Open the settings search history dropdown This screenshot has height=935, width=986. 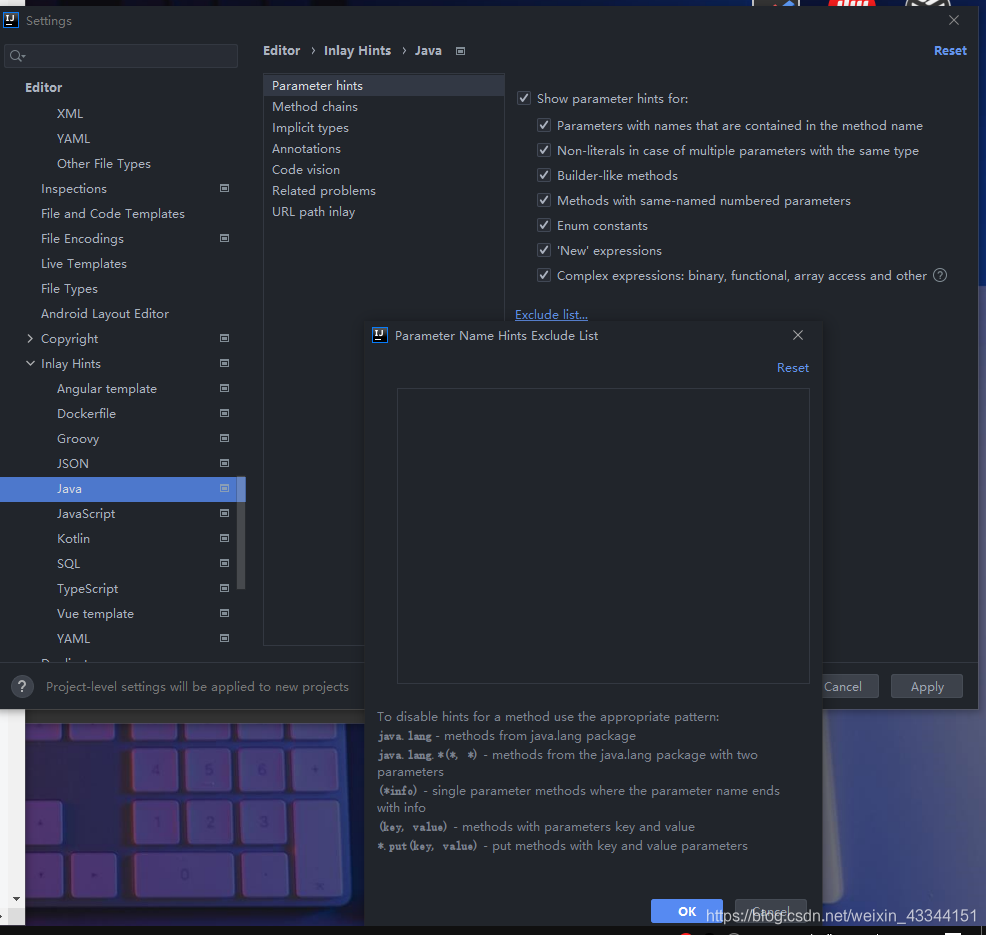tap(18, 56)
